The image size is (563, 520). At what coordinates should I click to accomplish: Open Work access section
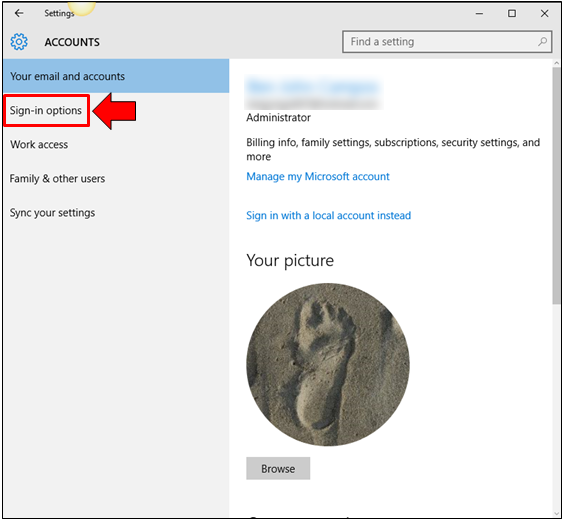(x=39, y=144)
